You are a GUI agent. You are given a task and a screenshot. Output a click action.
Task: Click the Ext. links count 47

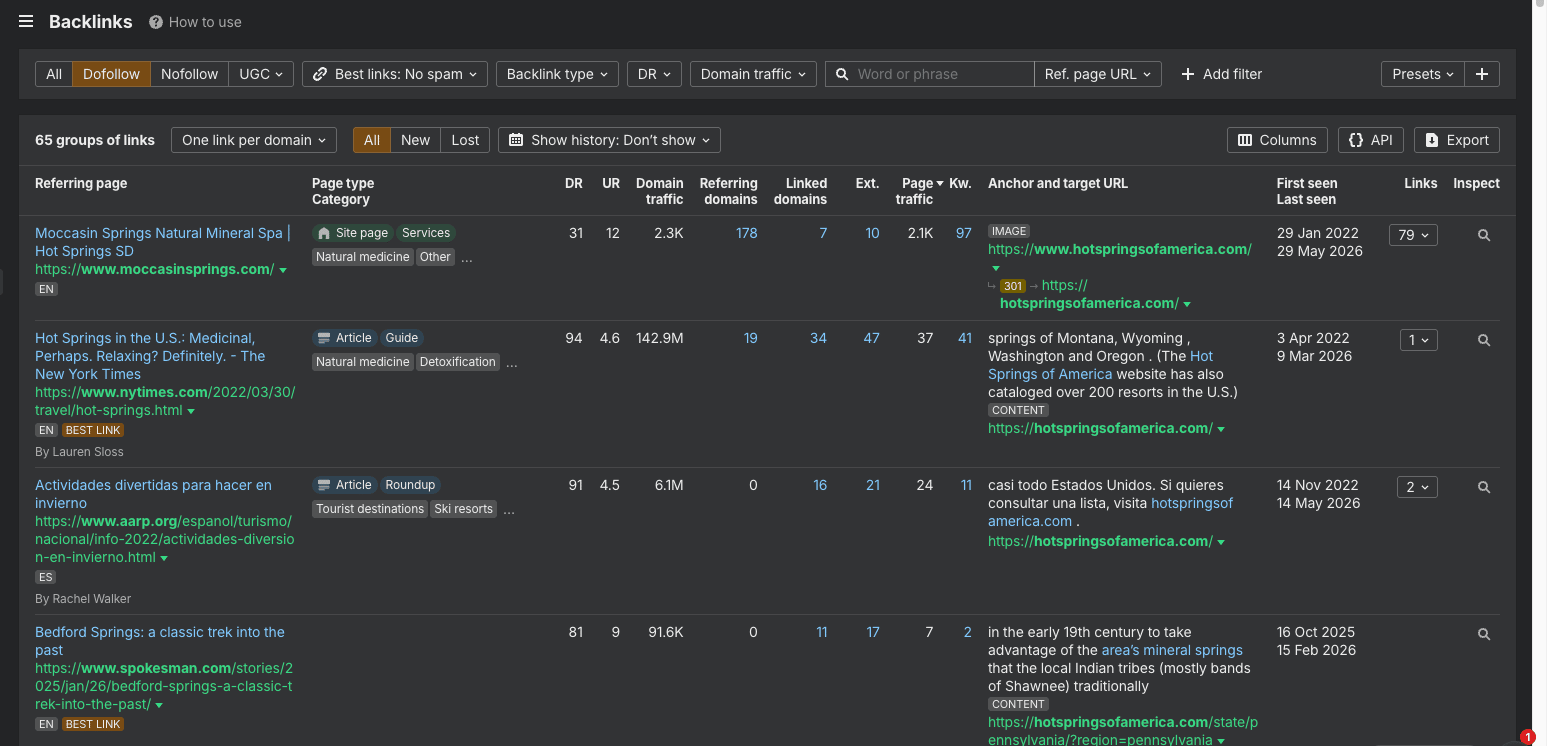[x=871, y=338]
